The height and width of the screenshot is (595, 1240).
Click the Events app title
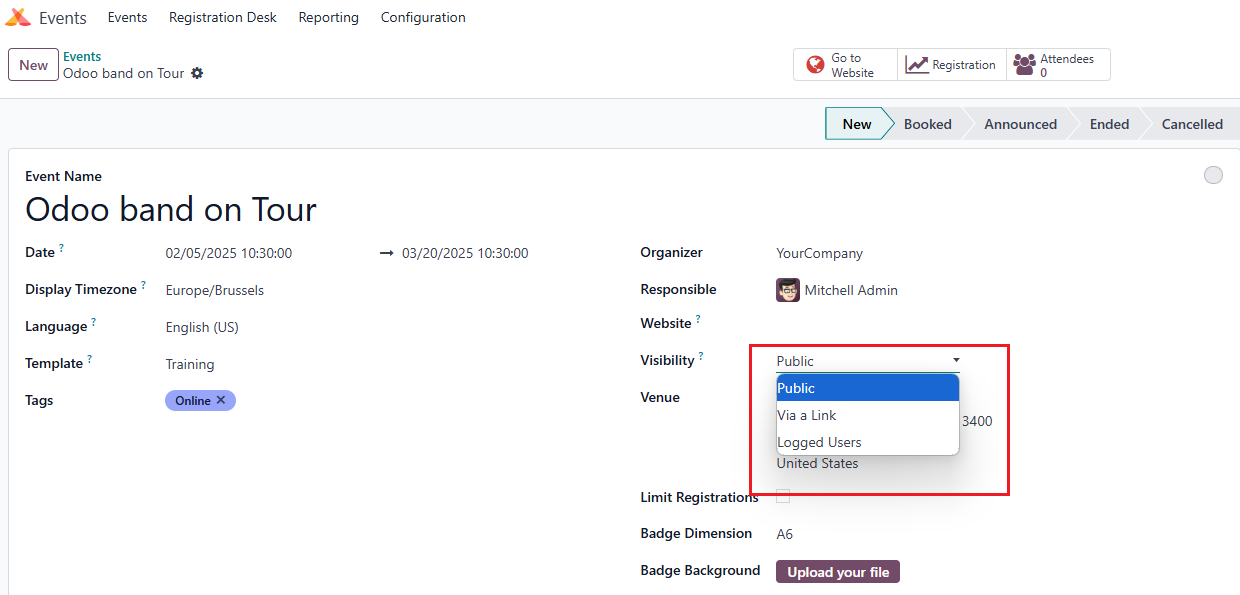coord(63,18)
